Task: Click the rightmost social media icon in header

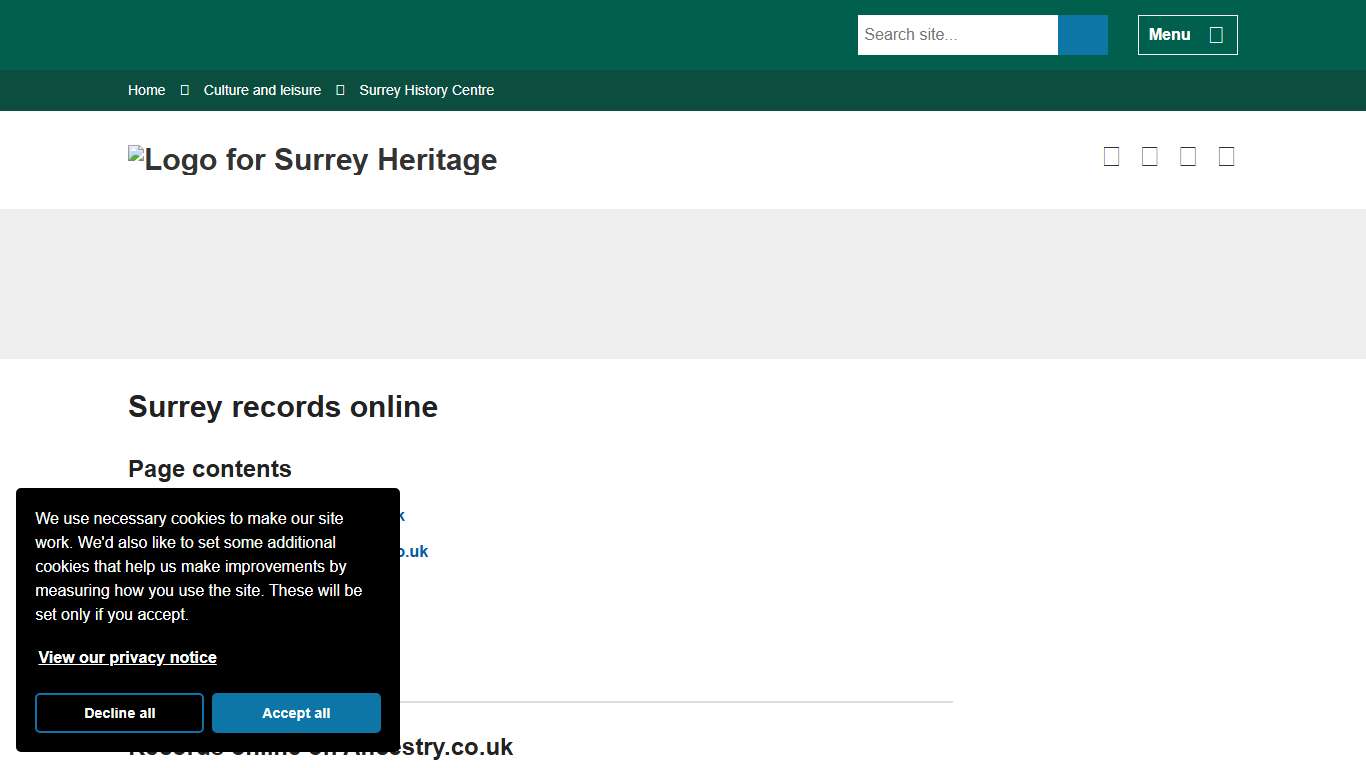Action: click(x=1226, y=156)
